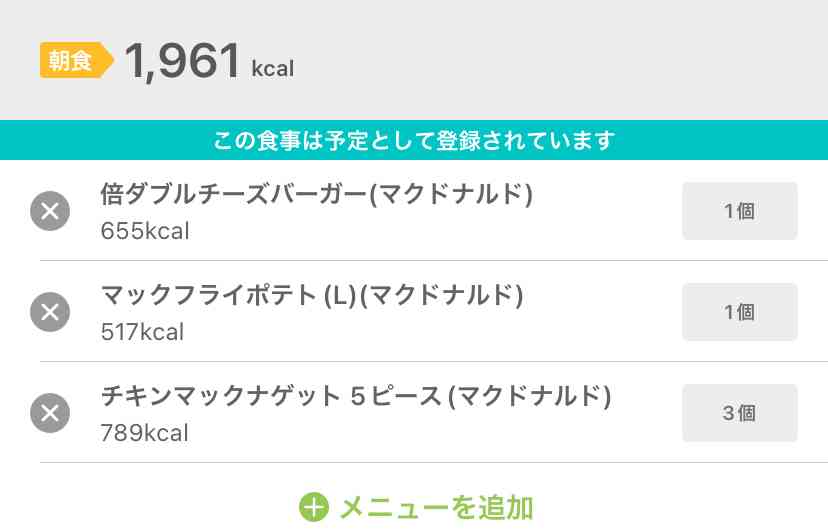
Task: Open the 3個 quantity picker
Action: click(x=739, y=413)
